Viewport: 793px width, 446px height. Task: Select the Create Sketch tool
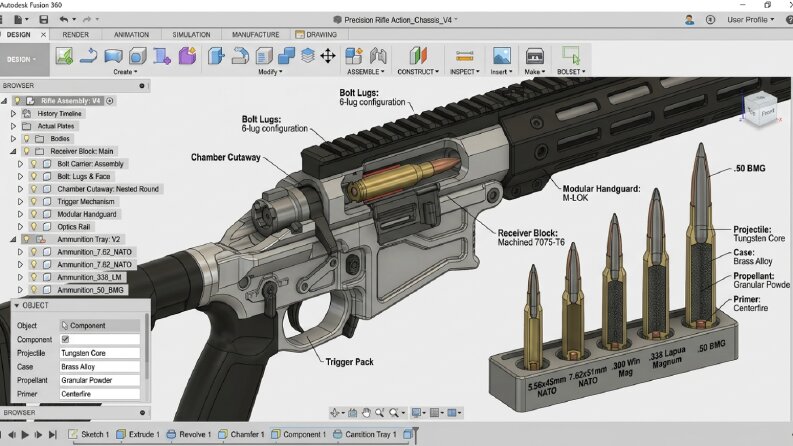pyautogui.click(x=64, y=56)
